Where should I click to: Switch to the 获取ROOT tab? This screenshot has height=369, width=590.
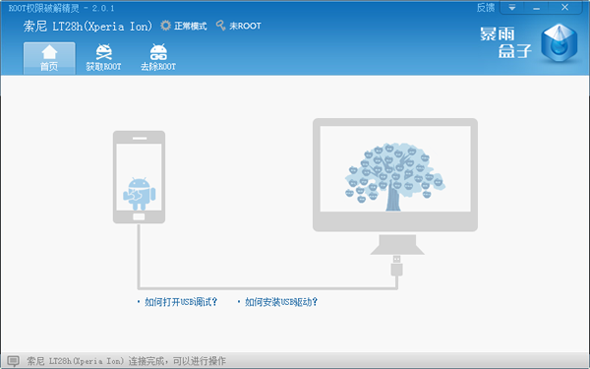pyautogui.click(x=103, y=58)
